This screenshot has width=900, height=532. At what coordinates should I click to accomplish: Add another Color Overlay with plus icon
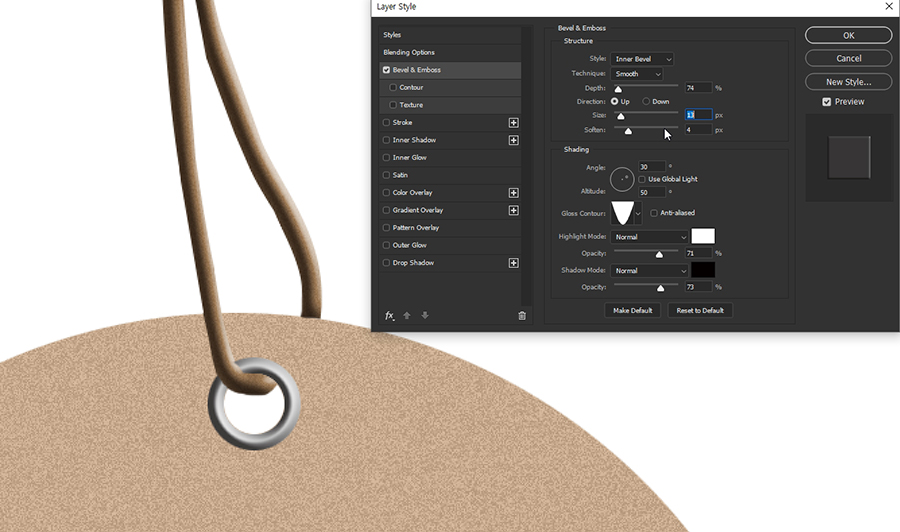click(514, 193)
